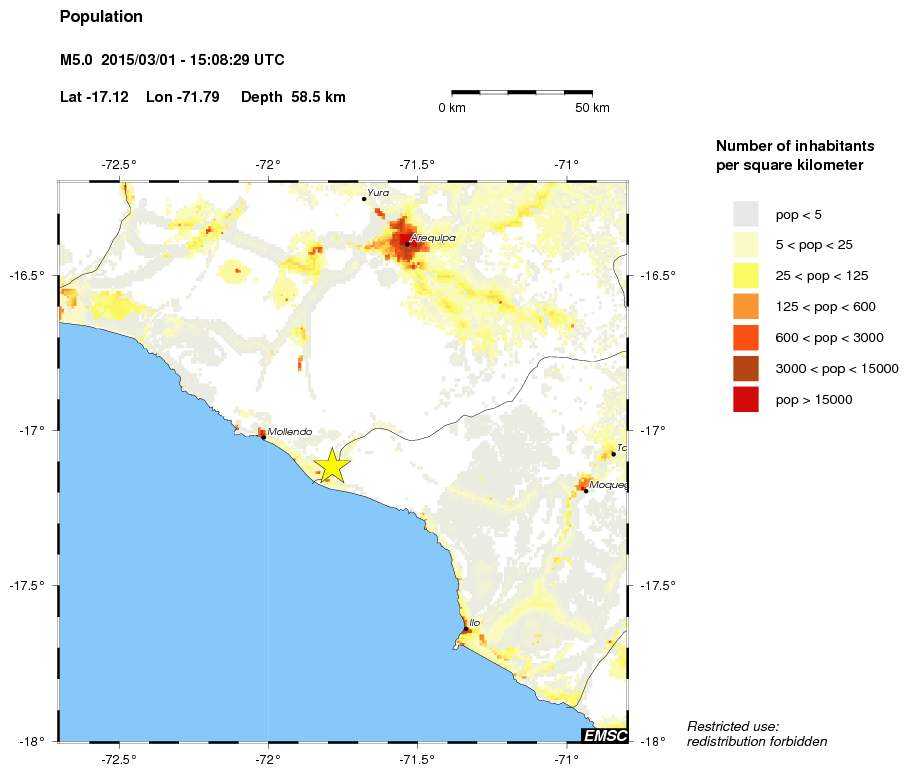Click the "-72.5°" label on the top axis
The image size is (909, 774).
119,165
